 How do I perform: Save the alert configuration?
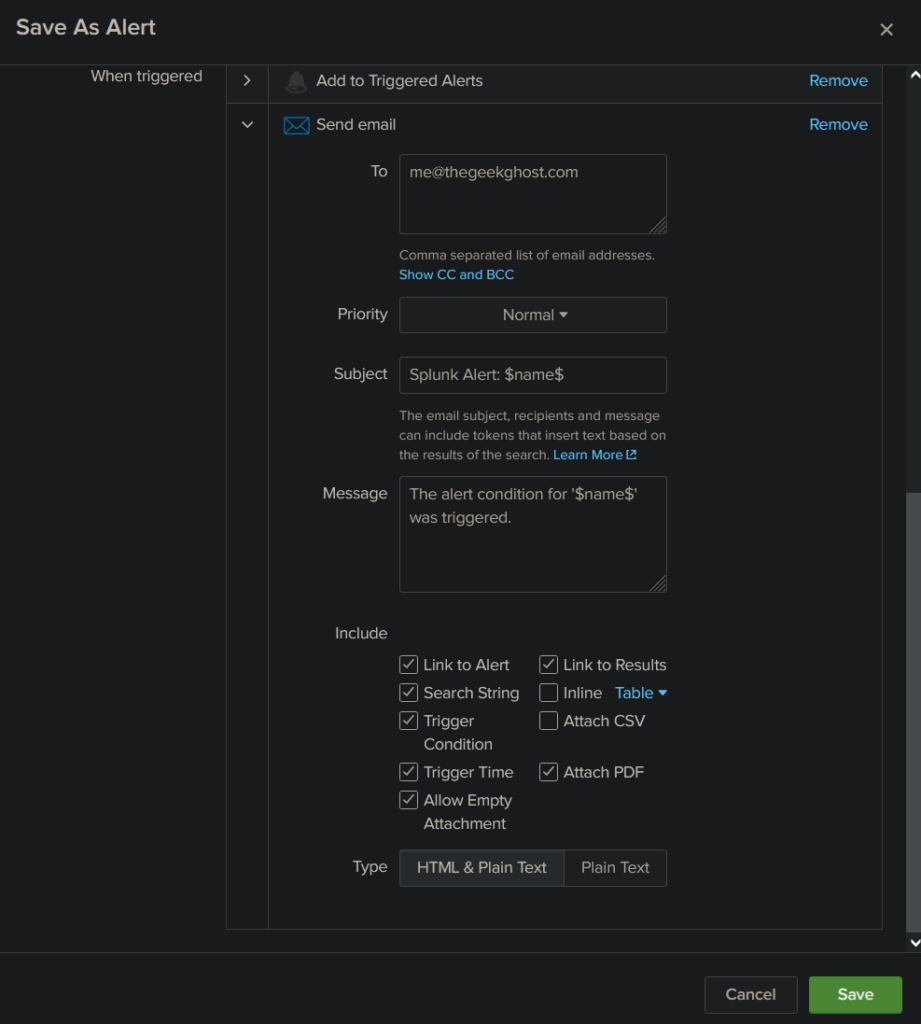click(x=855, y=994)
